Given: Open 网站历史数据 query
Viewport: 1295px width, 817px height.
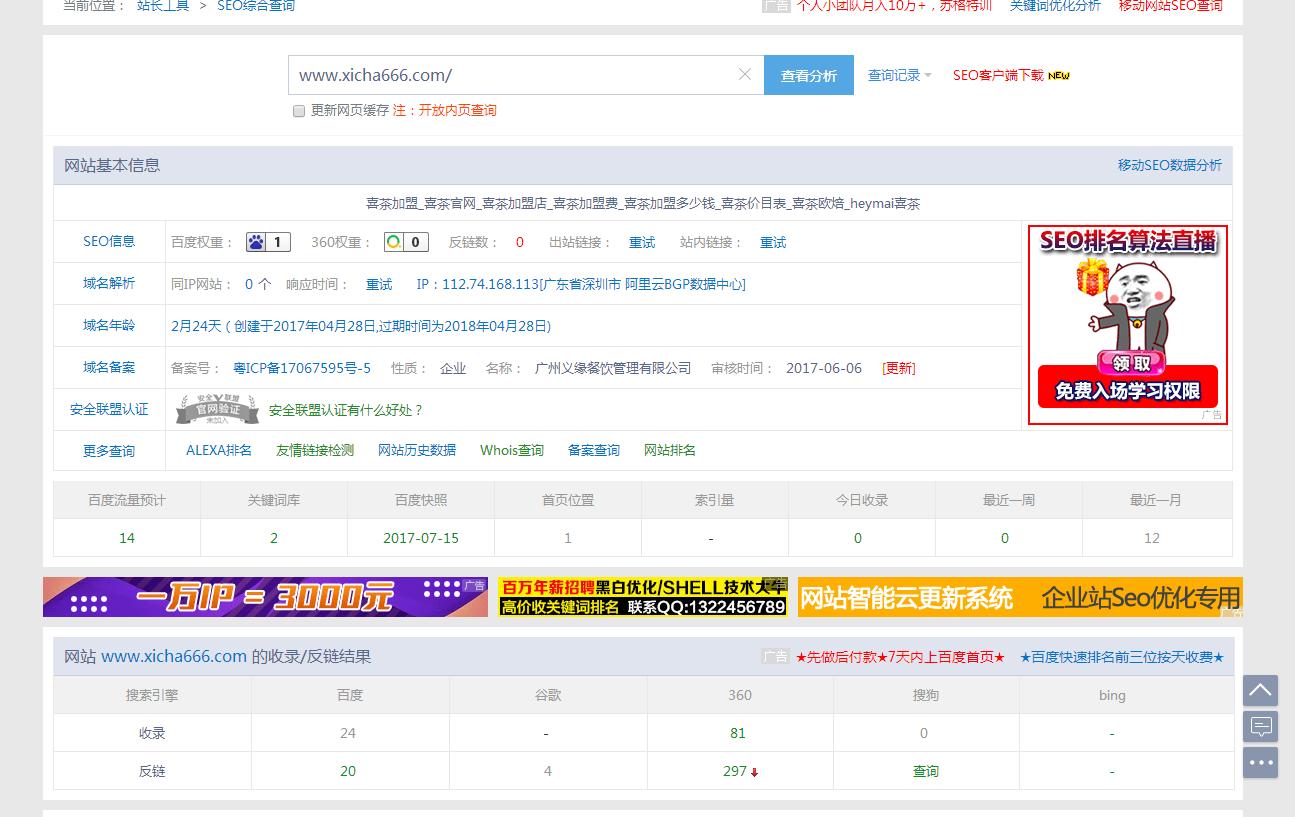Looking at the screenshot, I should coord(417,450).
